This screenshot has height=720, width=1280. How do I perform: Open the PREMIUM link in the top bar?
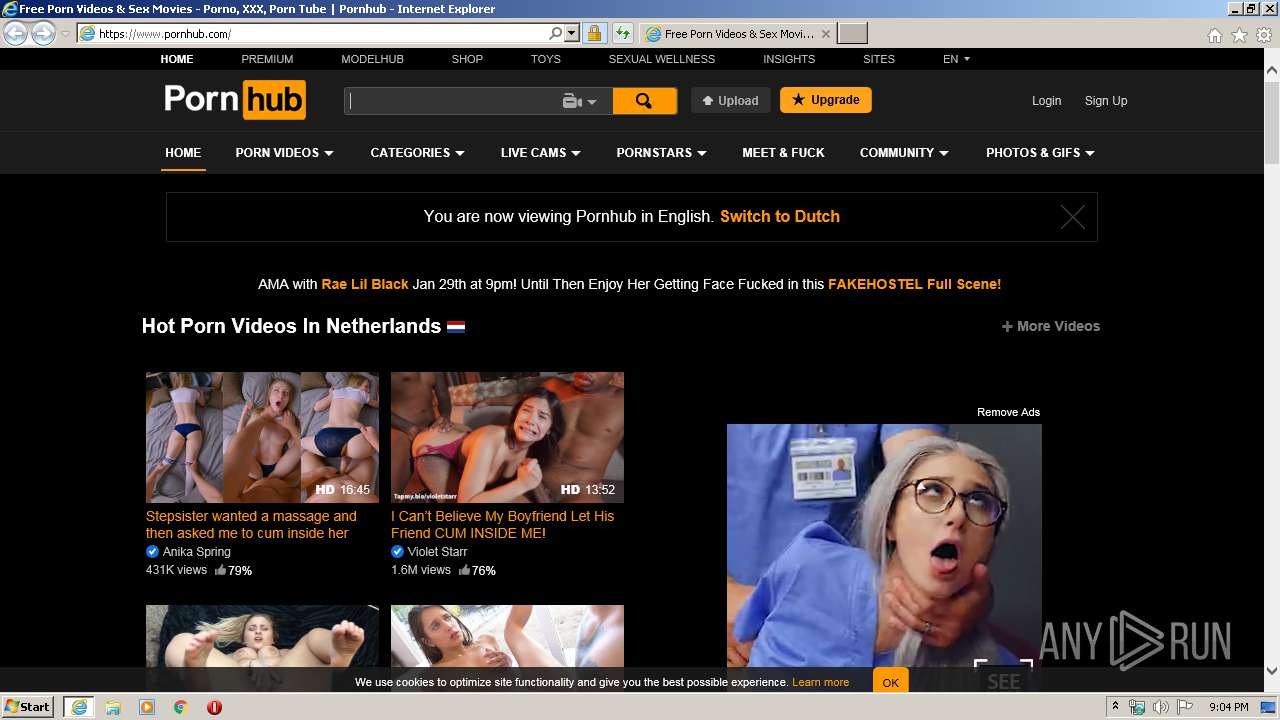267,59
